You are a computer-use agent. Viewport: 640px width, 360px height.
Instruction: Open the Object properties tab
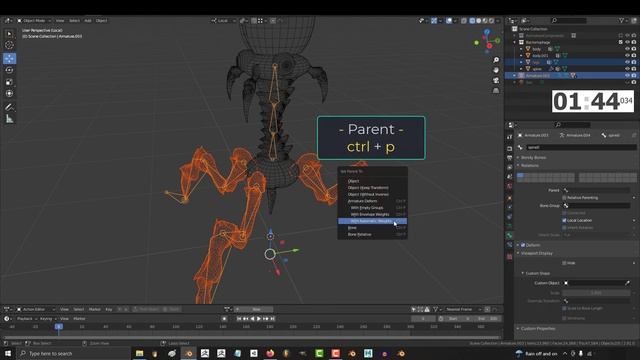509,198
